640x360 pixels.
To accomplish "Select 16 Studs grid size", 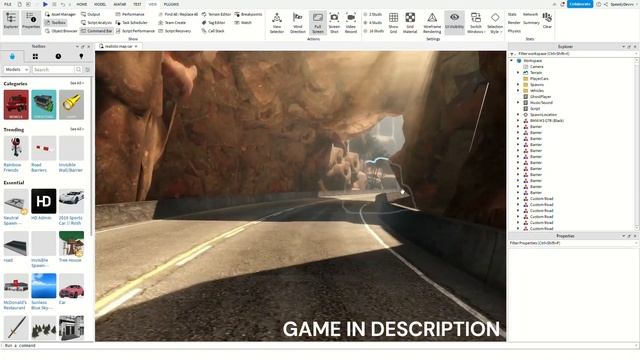I will tap(373, 31).
